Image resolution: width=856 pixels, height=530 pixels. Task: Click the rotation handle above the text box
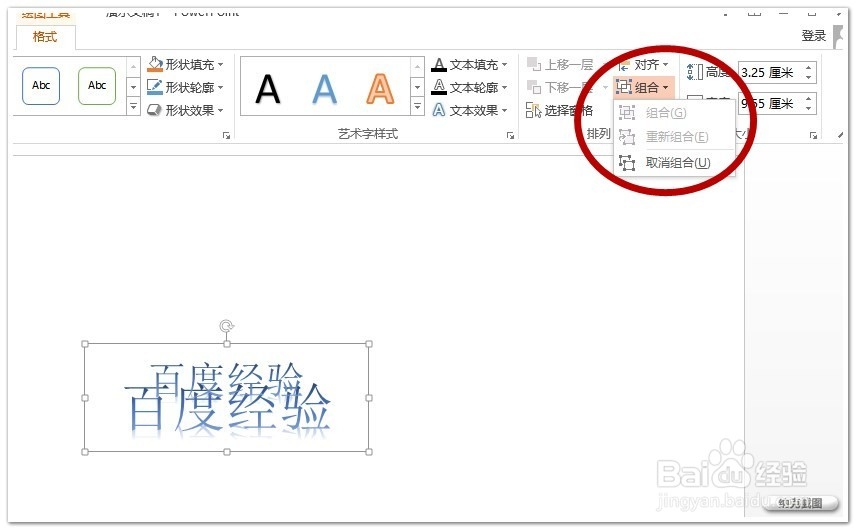[227, 326]
